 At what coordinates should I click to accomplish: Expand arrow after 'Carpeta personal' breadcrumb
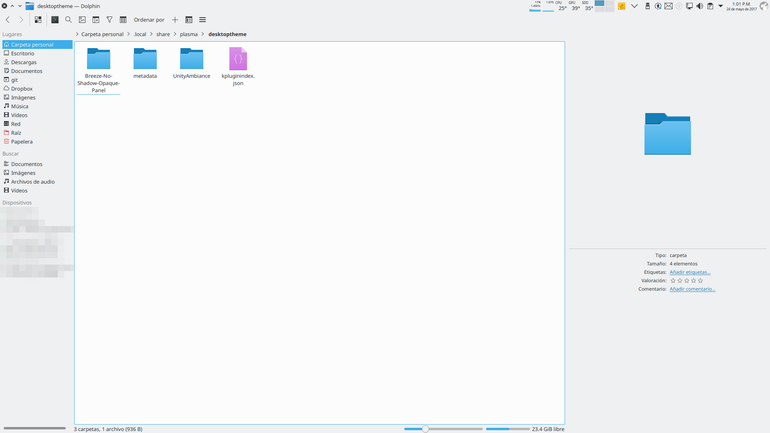(129, 34)
